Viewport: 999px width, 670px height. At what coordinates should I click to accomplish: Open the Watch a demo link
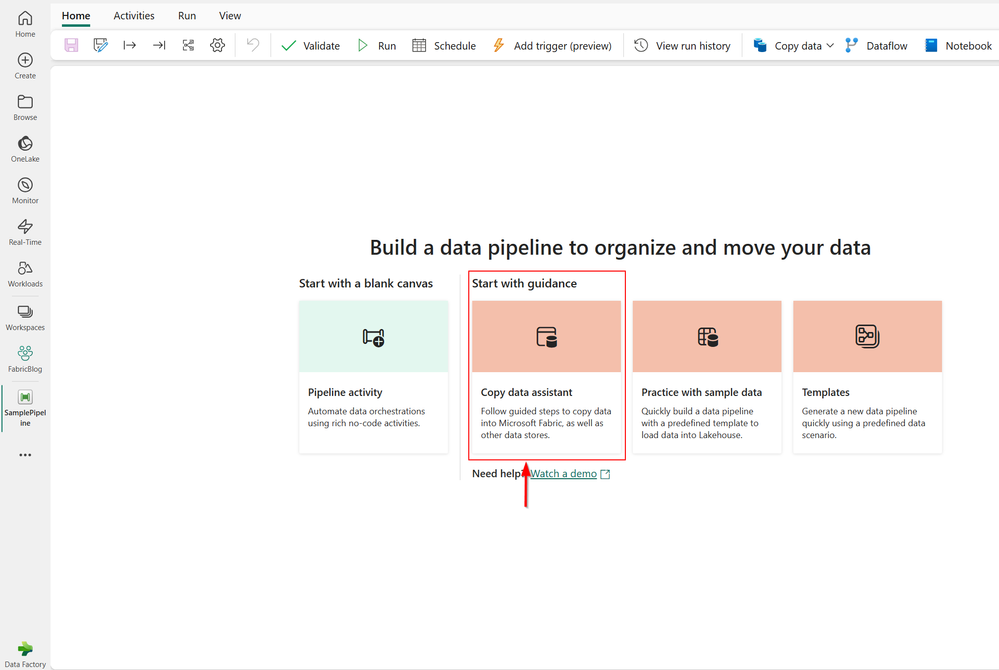564,473
